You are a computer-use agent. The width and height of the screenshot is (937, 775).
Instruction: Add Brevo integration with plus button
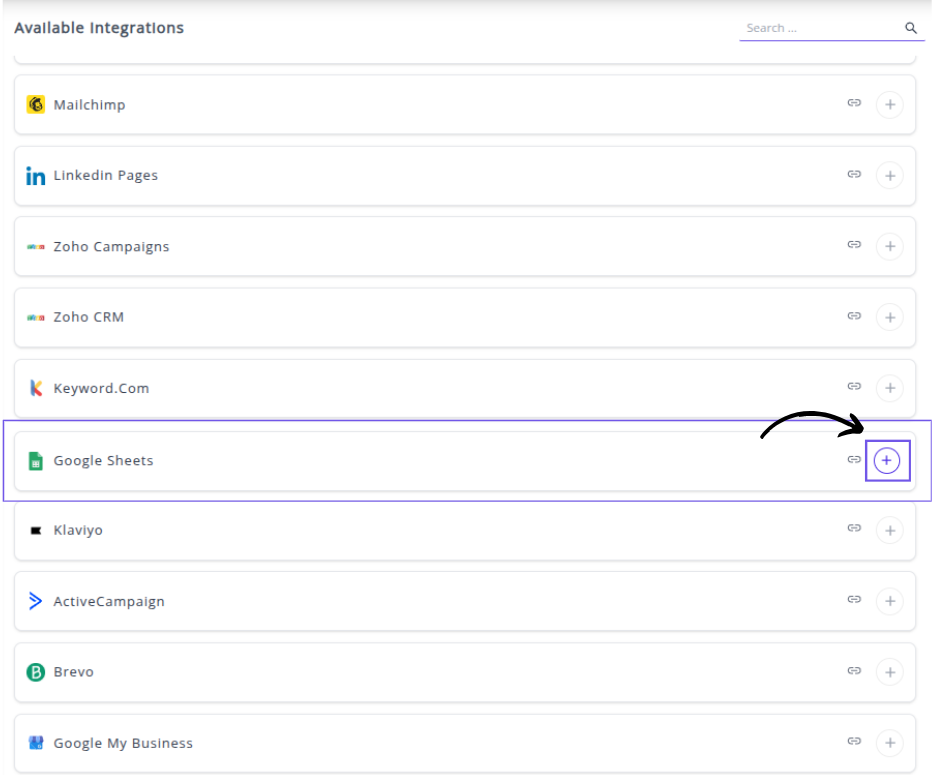(889, 672)
